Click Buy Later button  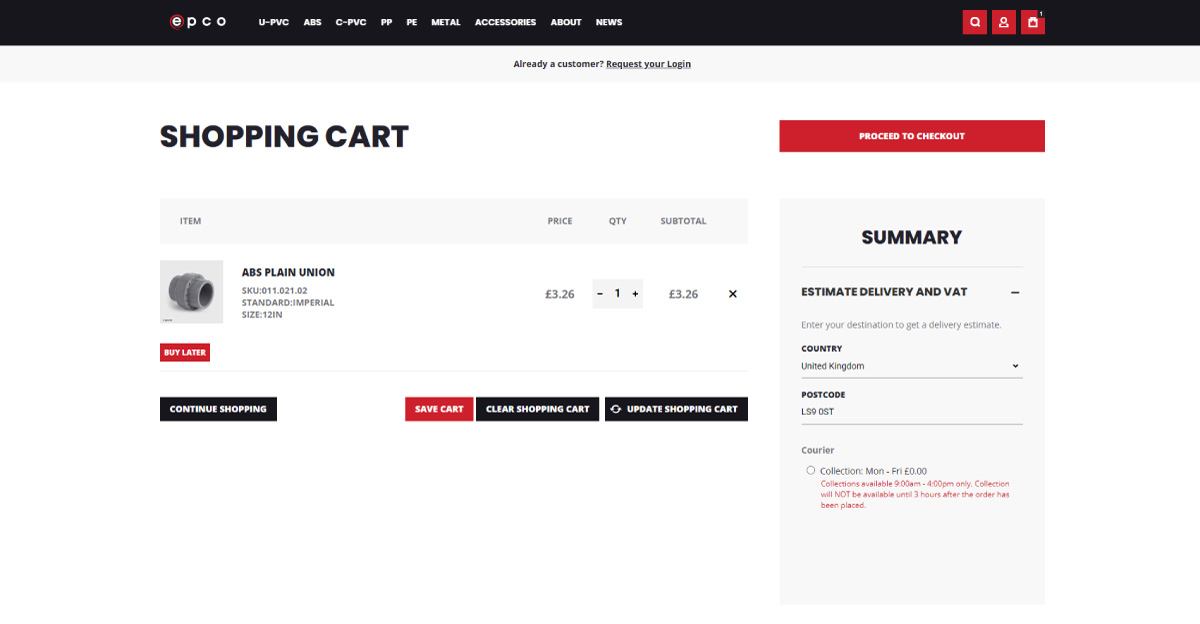point(185,353)
